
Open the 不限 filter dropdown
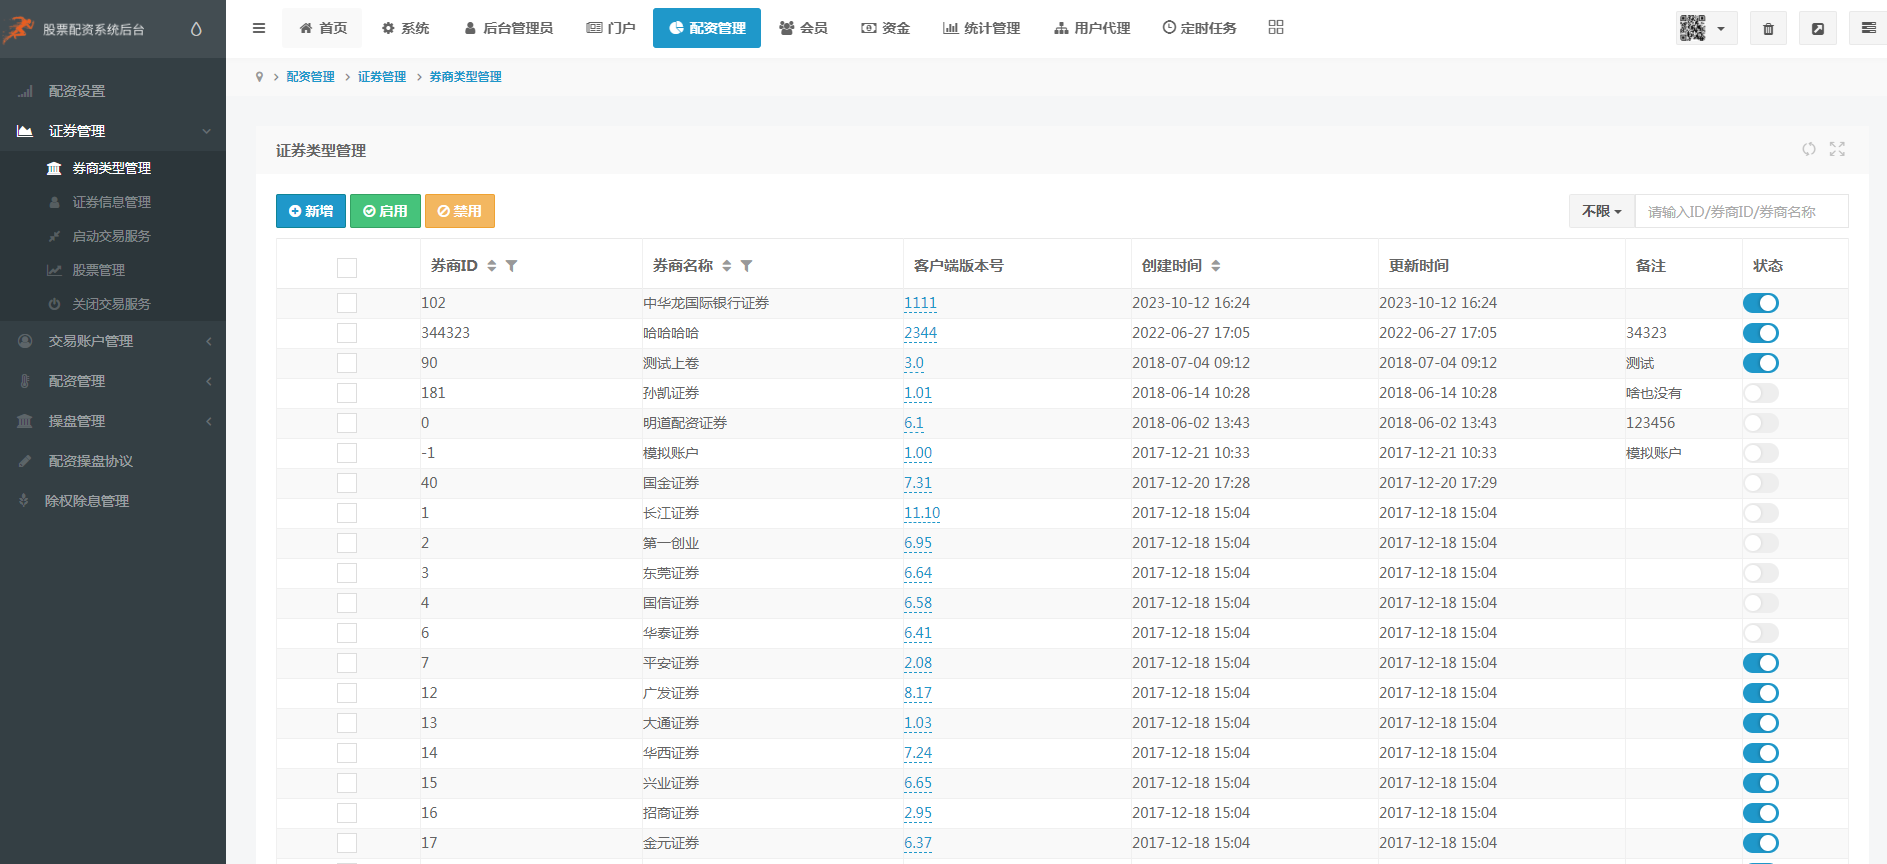coord(1601,211)
